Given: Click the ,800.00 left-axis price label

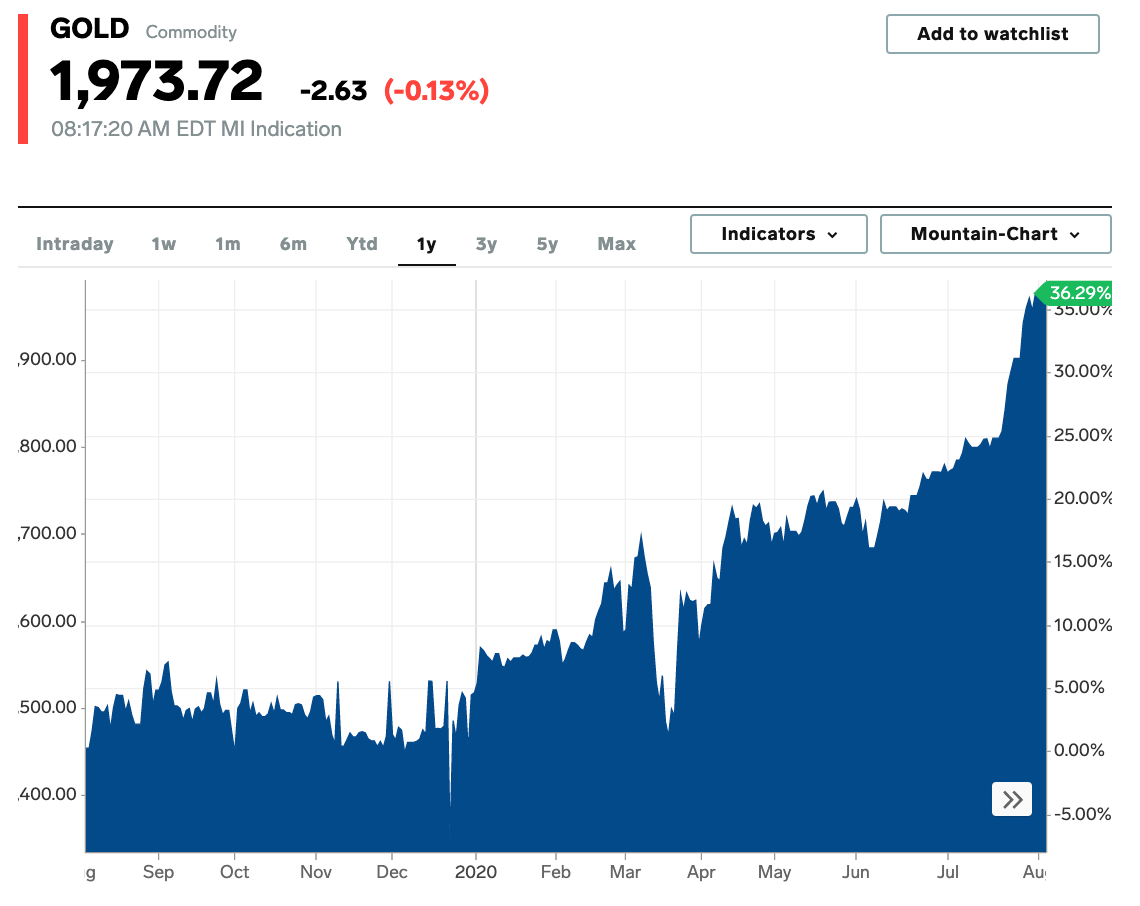Looking at the screenshot, I should pyautogui.click(x=47, y=446).
